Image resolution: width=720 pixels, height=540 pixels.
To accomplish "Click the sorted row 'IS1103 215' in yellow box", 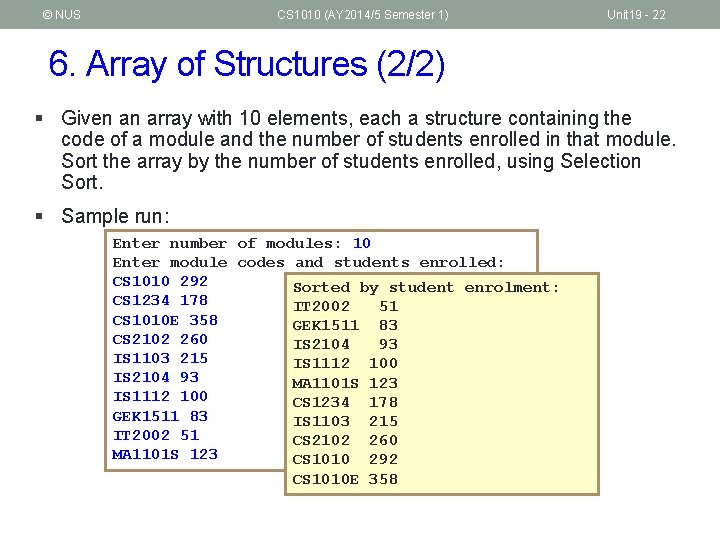I will (x=345, y=422).
